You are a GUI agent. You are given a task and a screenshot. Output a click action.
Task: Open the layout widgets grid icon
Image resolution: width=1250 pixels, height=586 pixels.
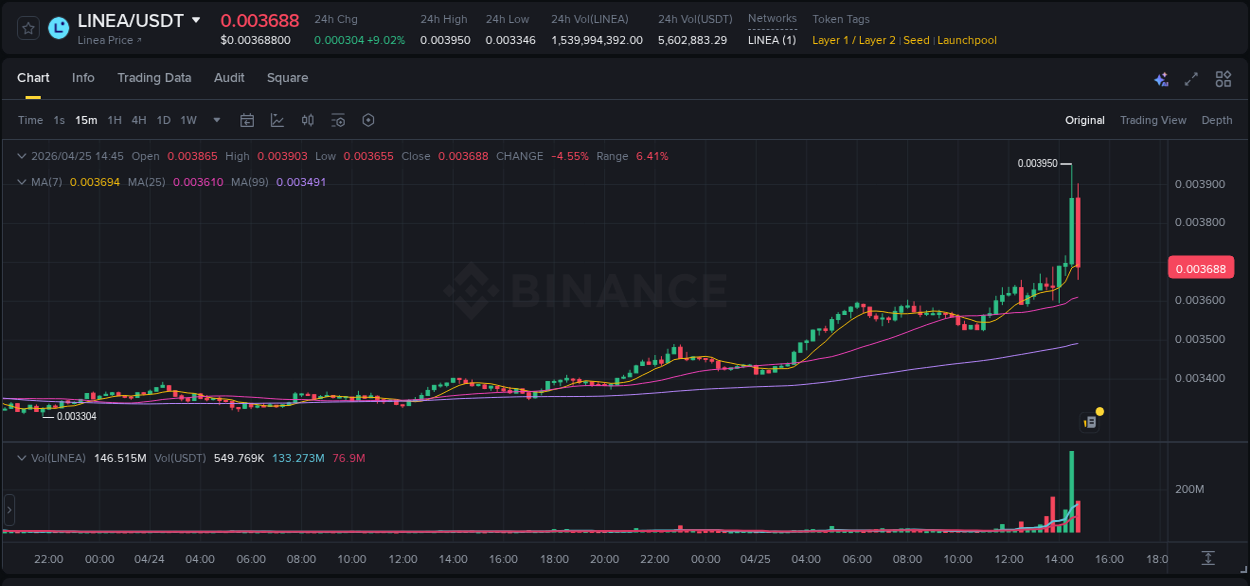pos(1223,79)
